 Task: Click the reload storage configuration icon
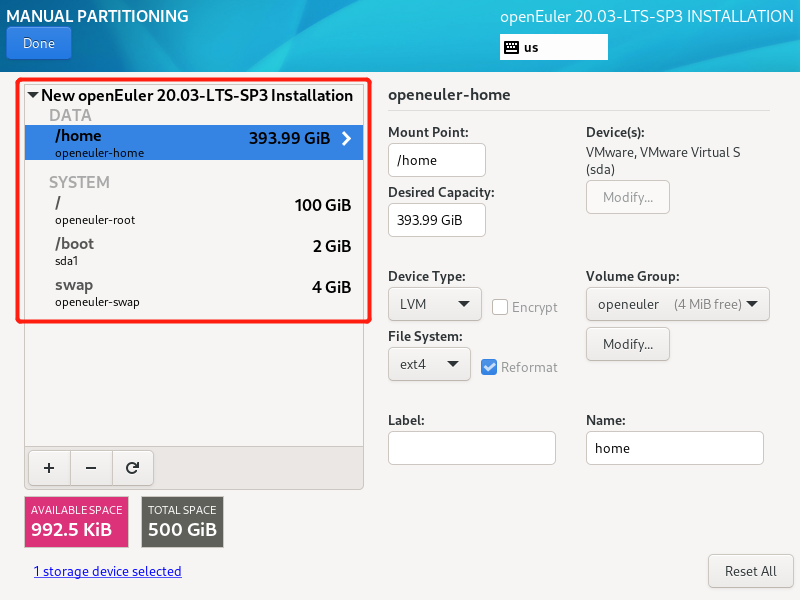pyautogui.click(x=133, y=468)
